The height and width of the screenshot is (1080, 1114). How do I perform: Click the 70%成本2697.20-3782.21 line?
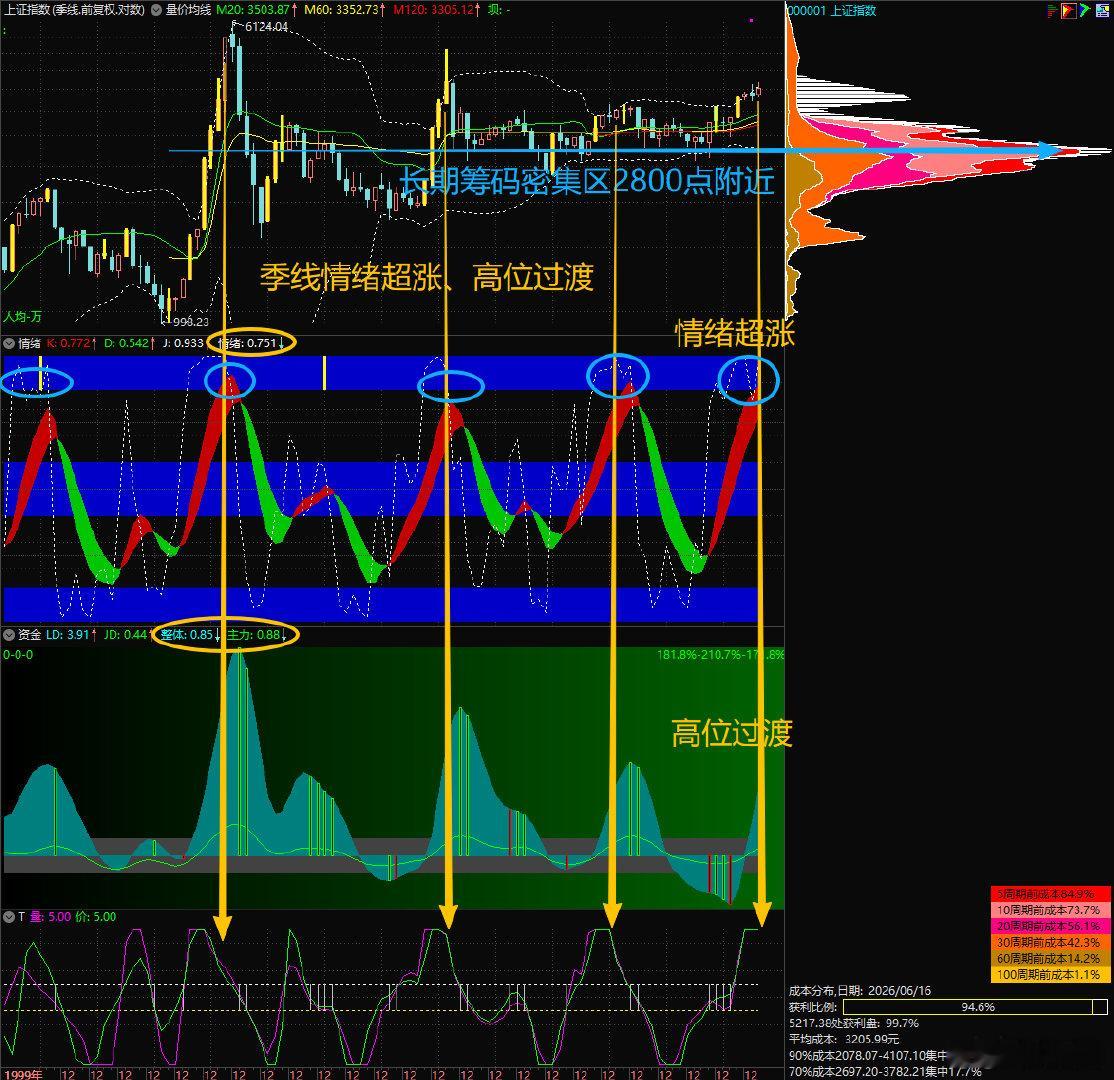[885, 1071]
